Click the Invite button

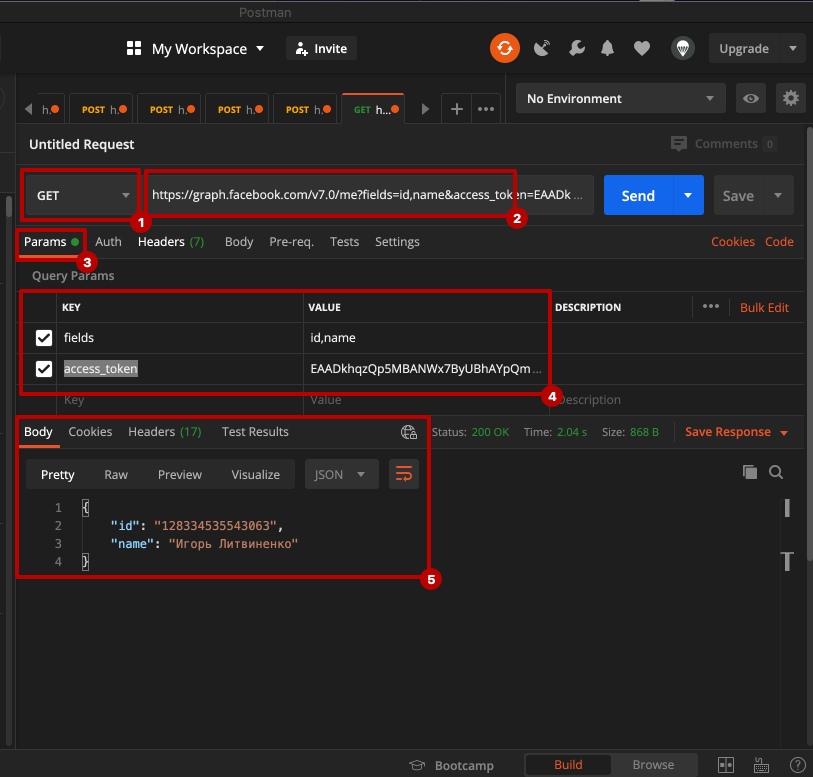[x=321, y=48]
